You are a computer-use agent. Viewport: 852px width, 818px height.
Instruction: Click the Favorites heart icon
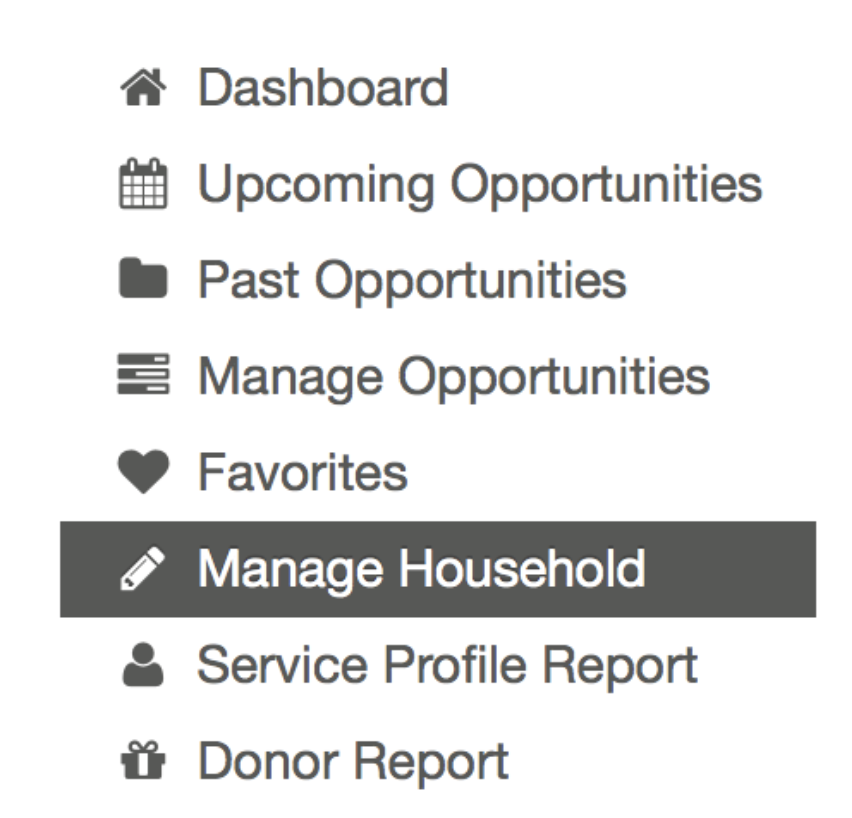pos(143,473)
